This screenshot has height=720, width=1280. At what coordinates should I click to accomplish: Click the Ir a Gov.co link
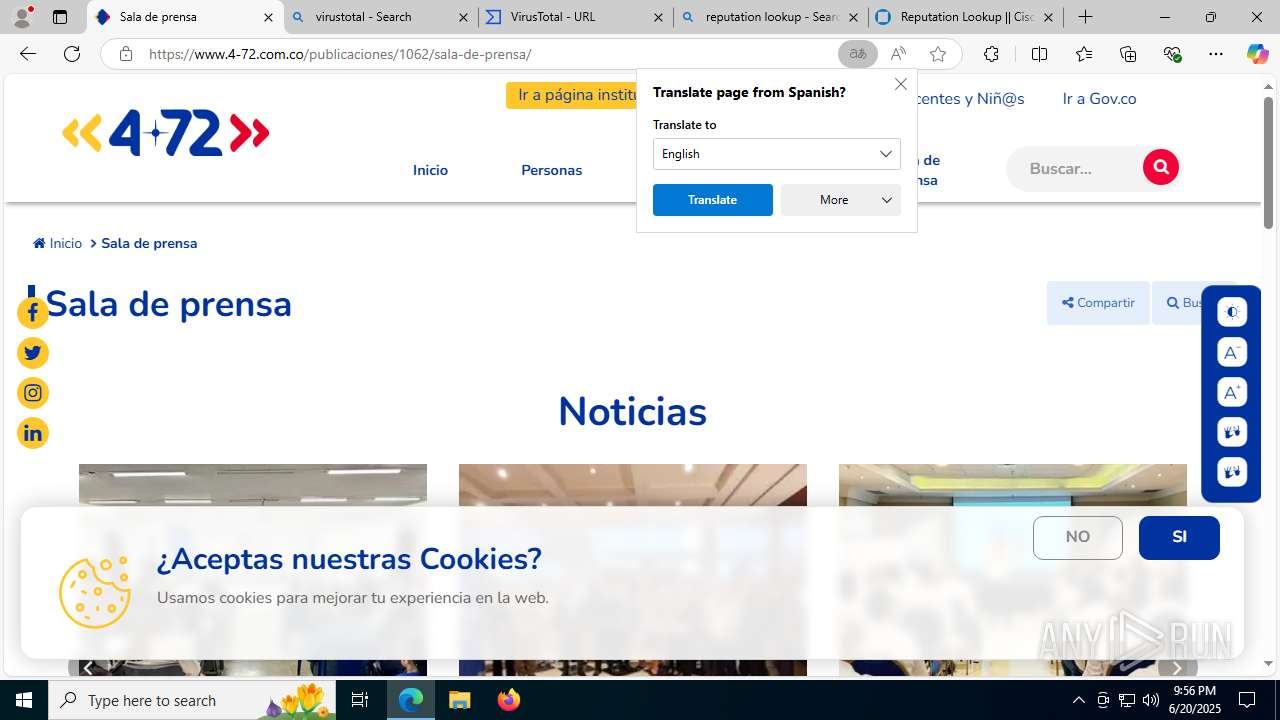coord(1099,98)
